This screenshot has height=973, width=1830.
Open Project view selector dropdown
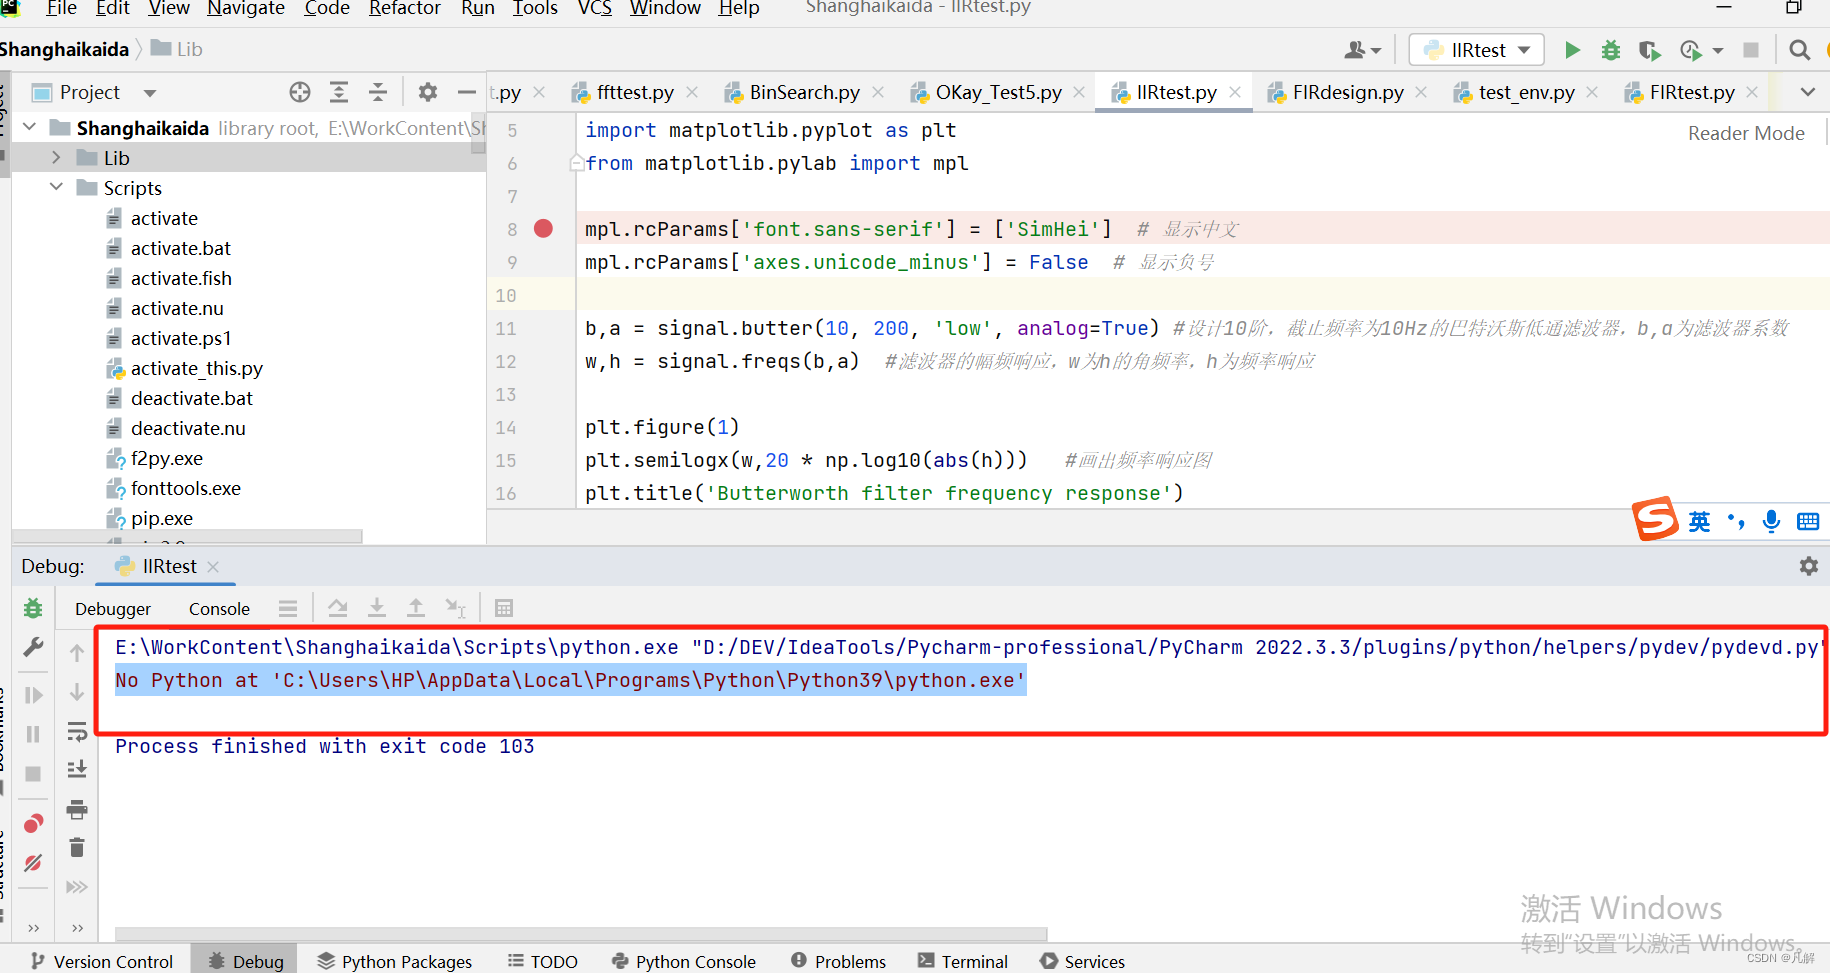coord(150,93)
